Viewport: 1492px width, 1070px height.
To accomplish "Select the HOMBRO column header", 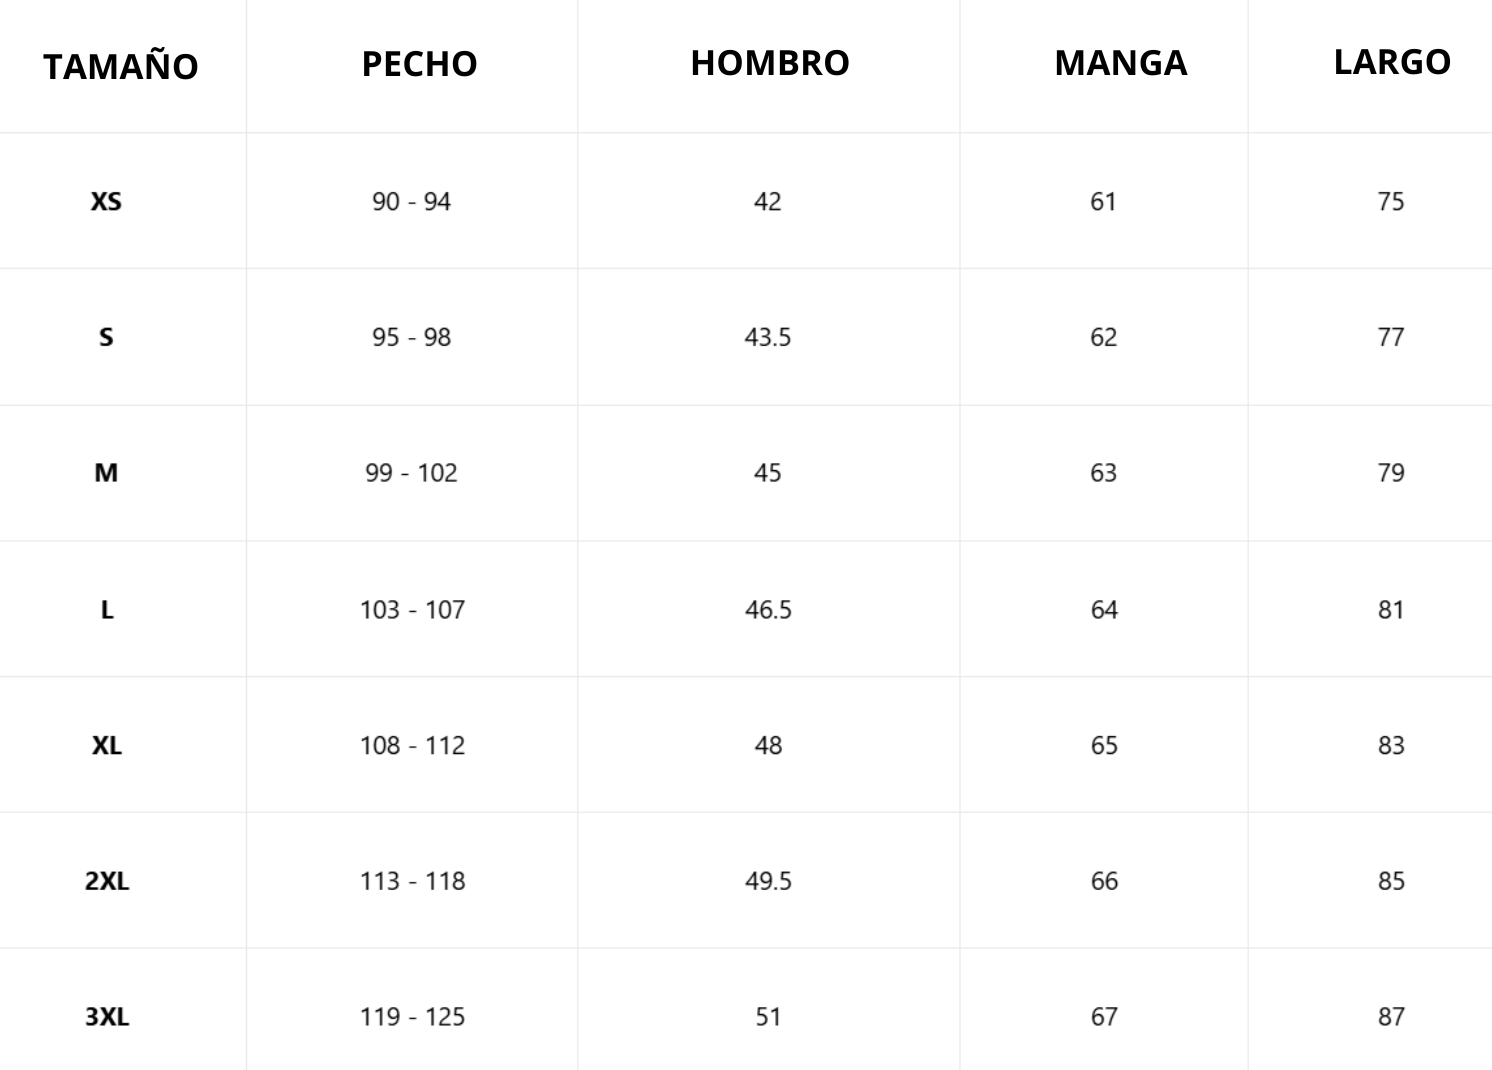I will [x=770, y=63].
